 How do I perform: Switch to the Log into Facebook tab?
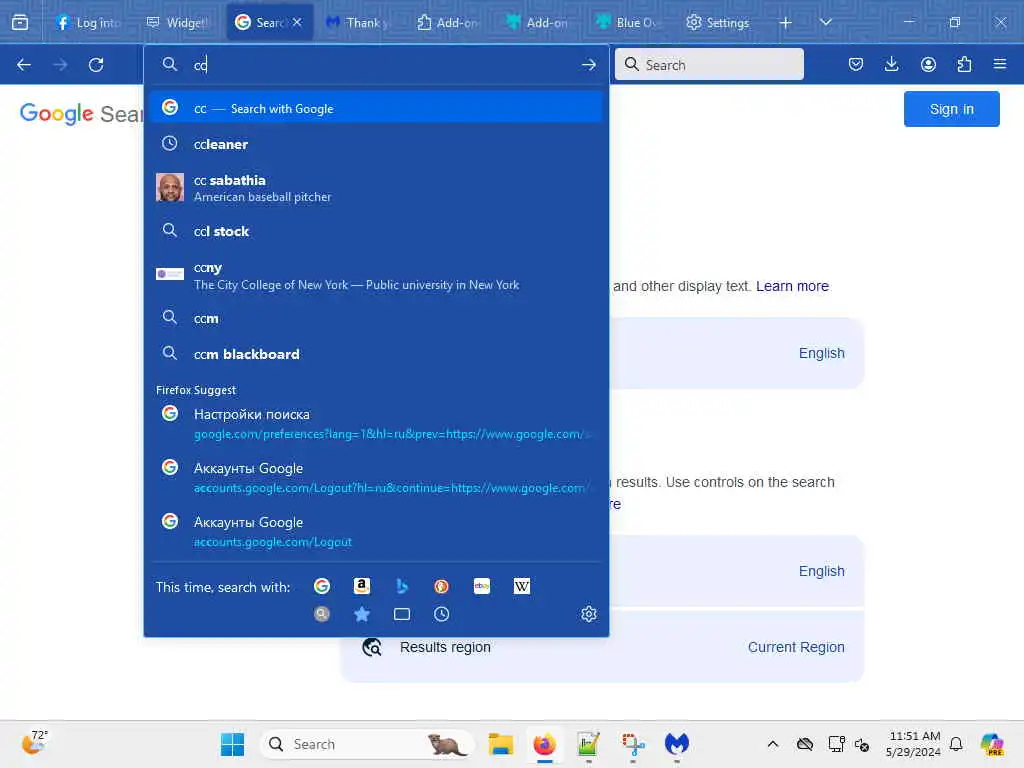89,22
